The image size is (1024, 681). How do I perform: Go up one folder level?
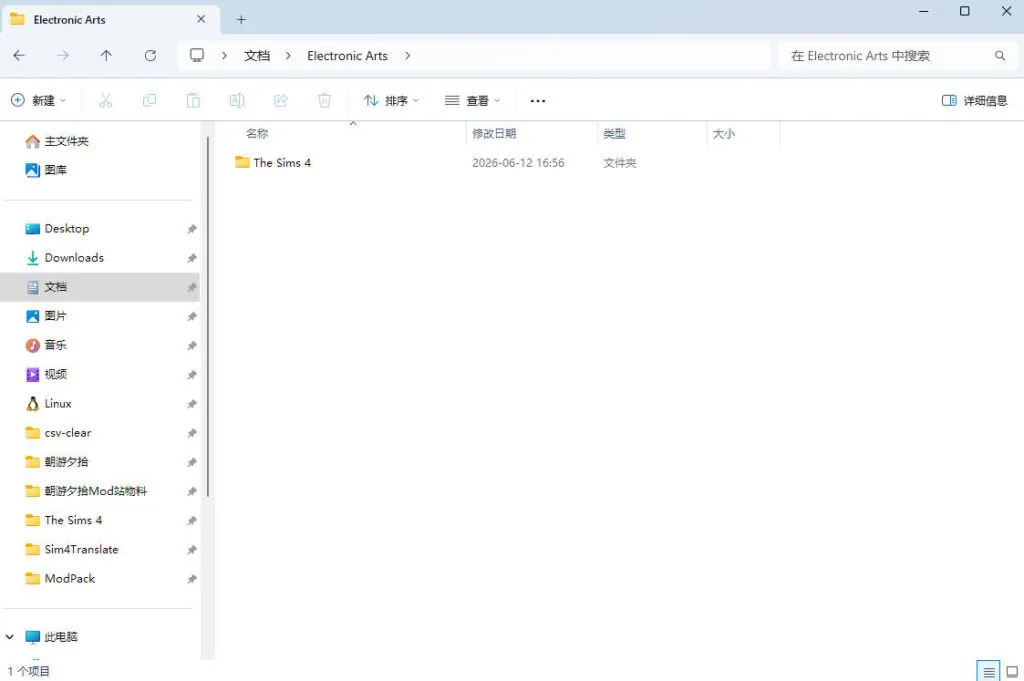tap(106, 55)
